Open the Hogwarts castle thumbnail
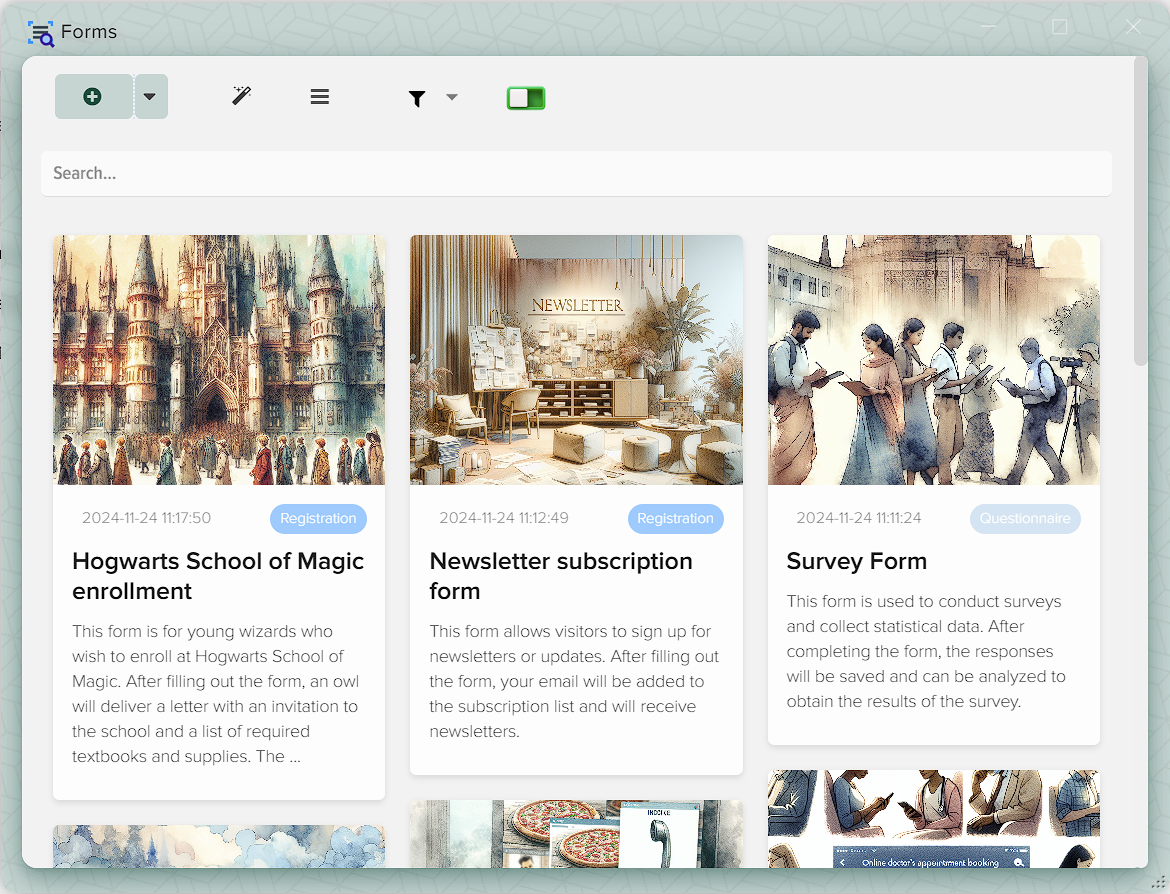Viewport: 1170px width, 894px height. pos(219,360)
